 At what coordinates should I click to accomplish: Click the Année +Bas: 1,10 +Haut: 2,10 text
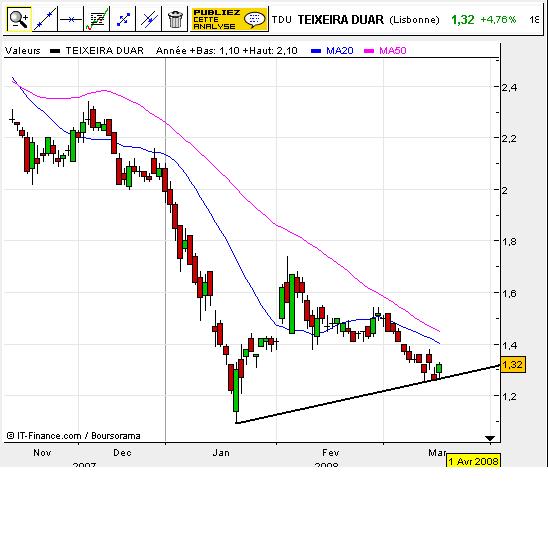pyautogui.click(x=226, y=51)
